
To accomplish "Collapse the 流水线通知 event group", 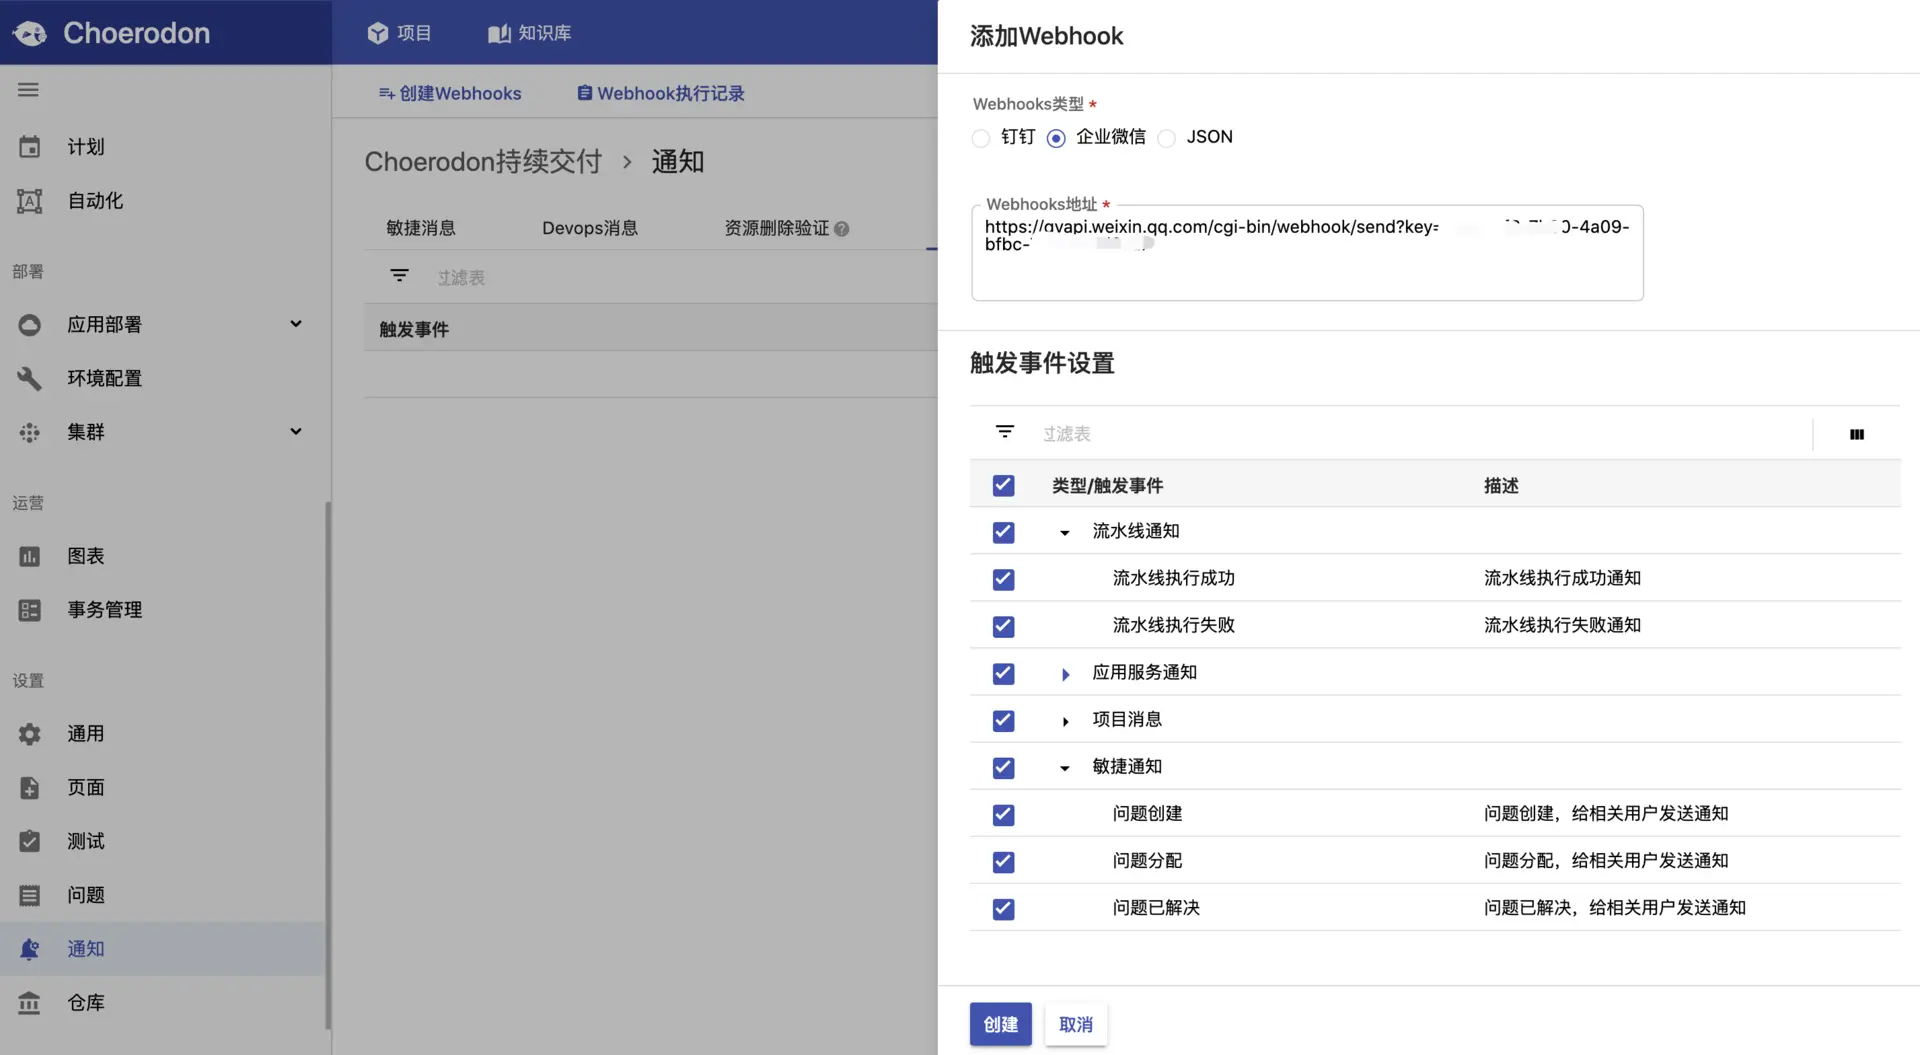I will (x=1063, y=532).
